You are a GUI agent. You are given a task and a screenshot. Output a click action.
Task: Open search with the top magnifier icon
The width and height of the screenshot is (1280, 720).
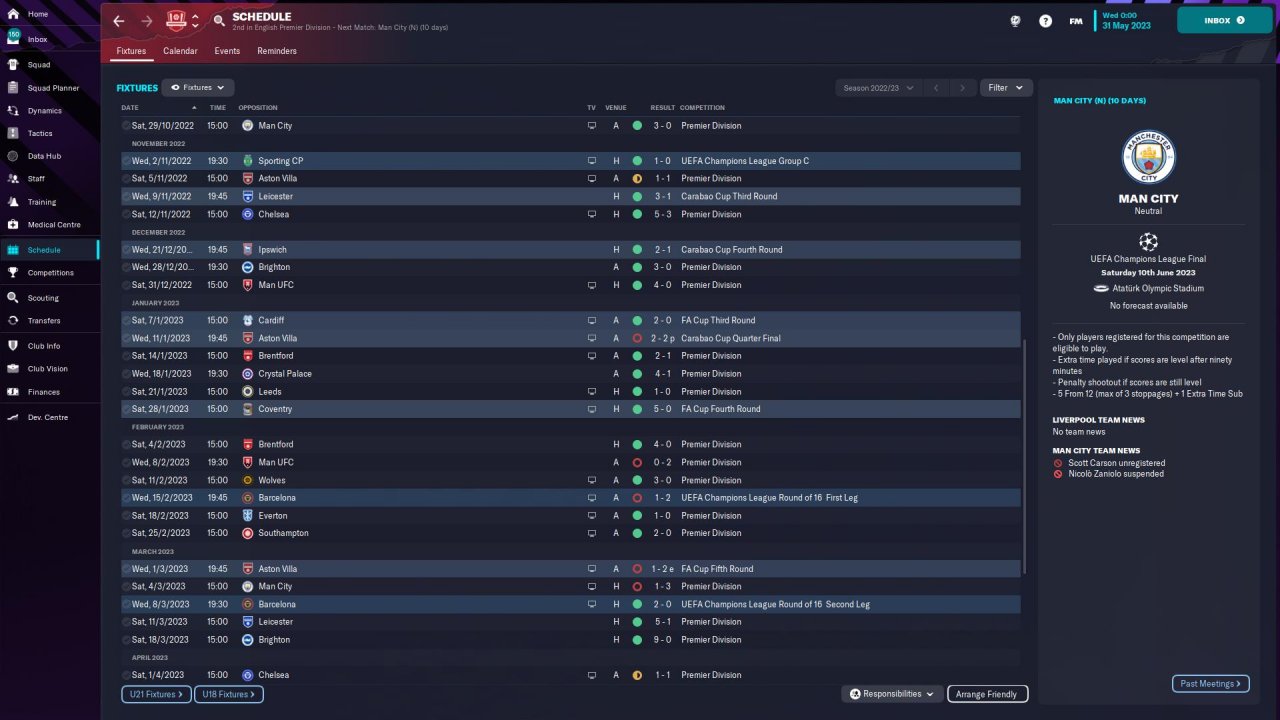(219, 21)
